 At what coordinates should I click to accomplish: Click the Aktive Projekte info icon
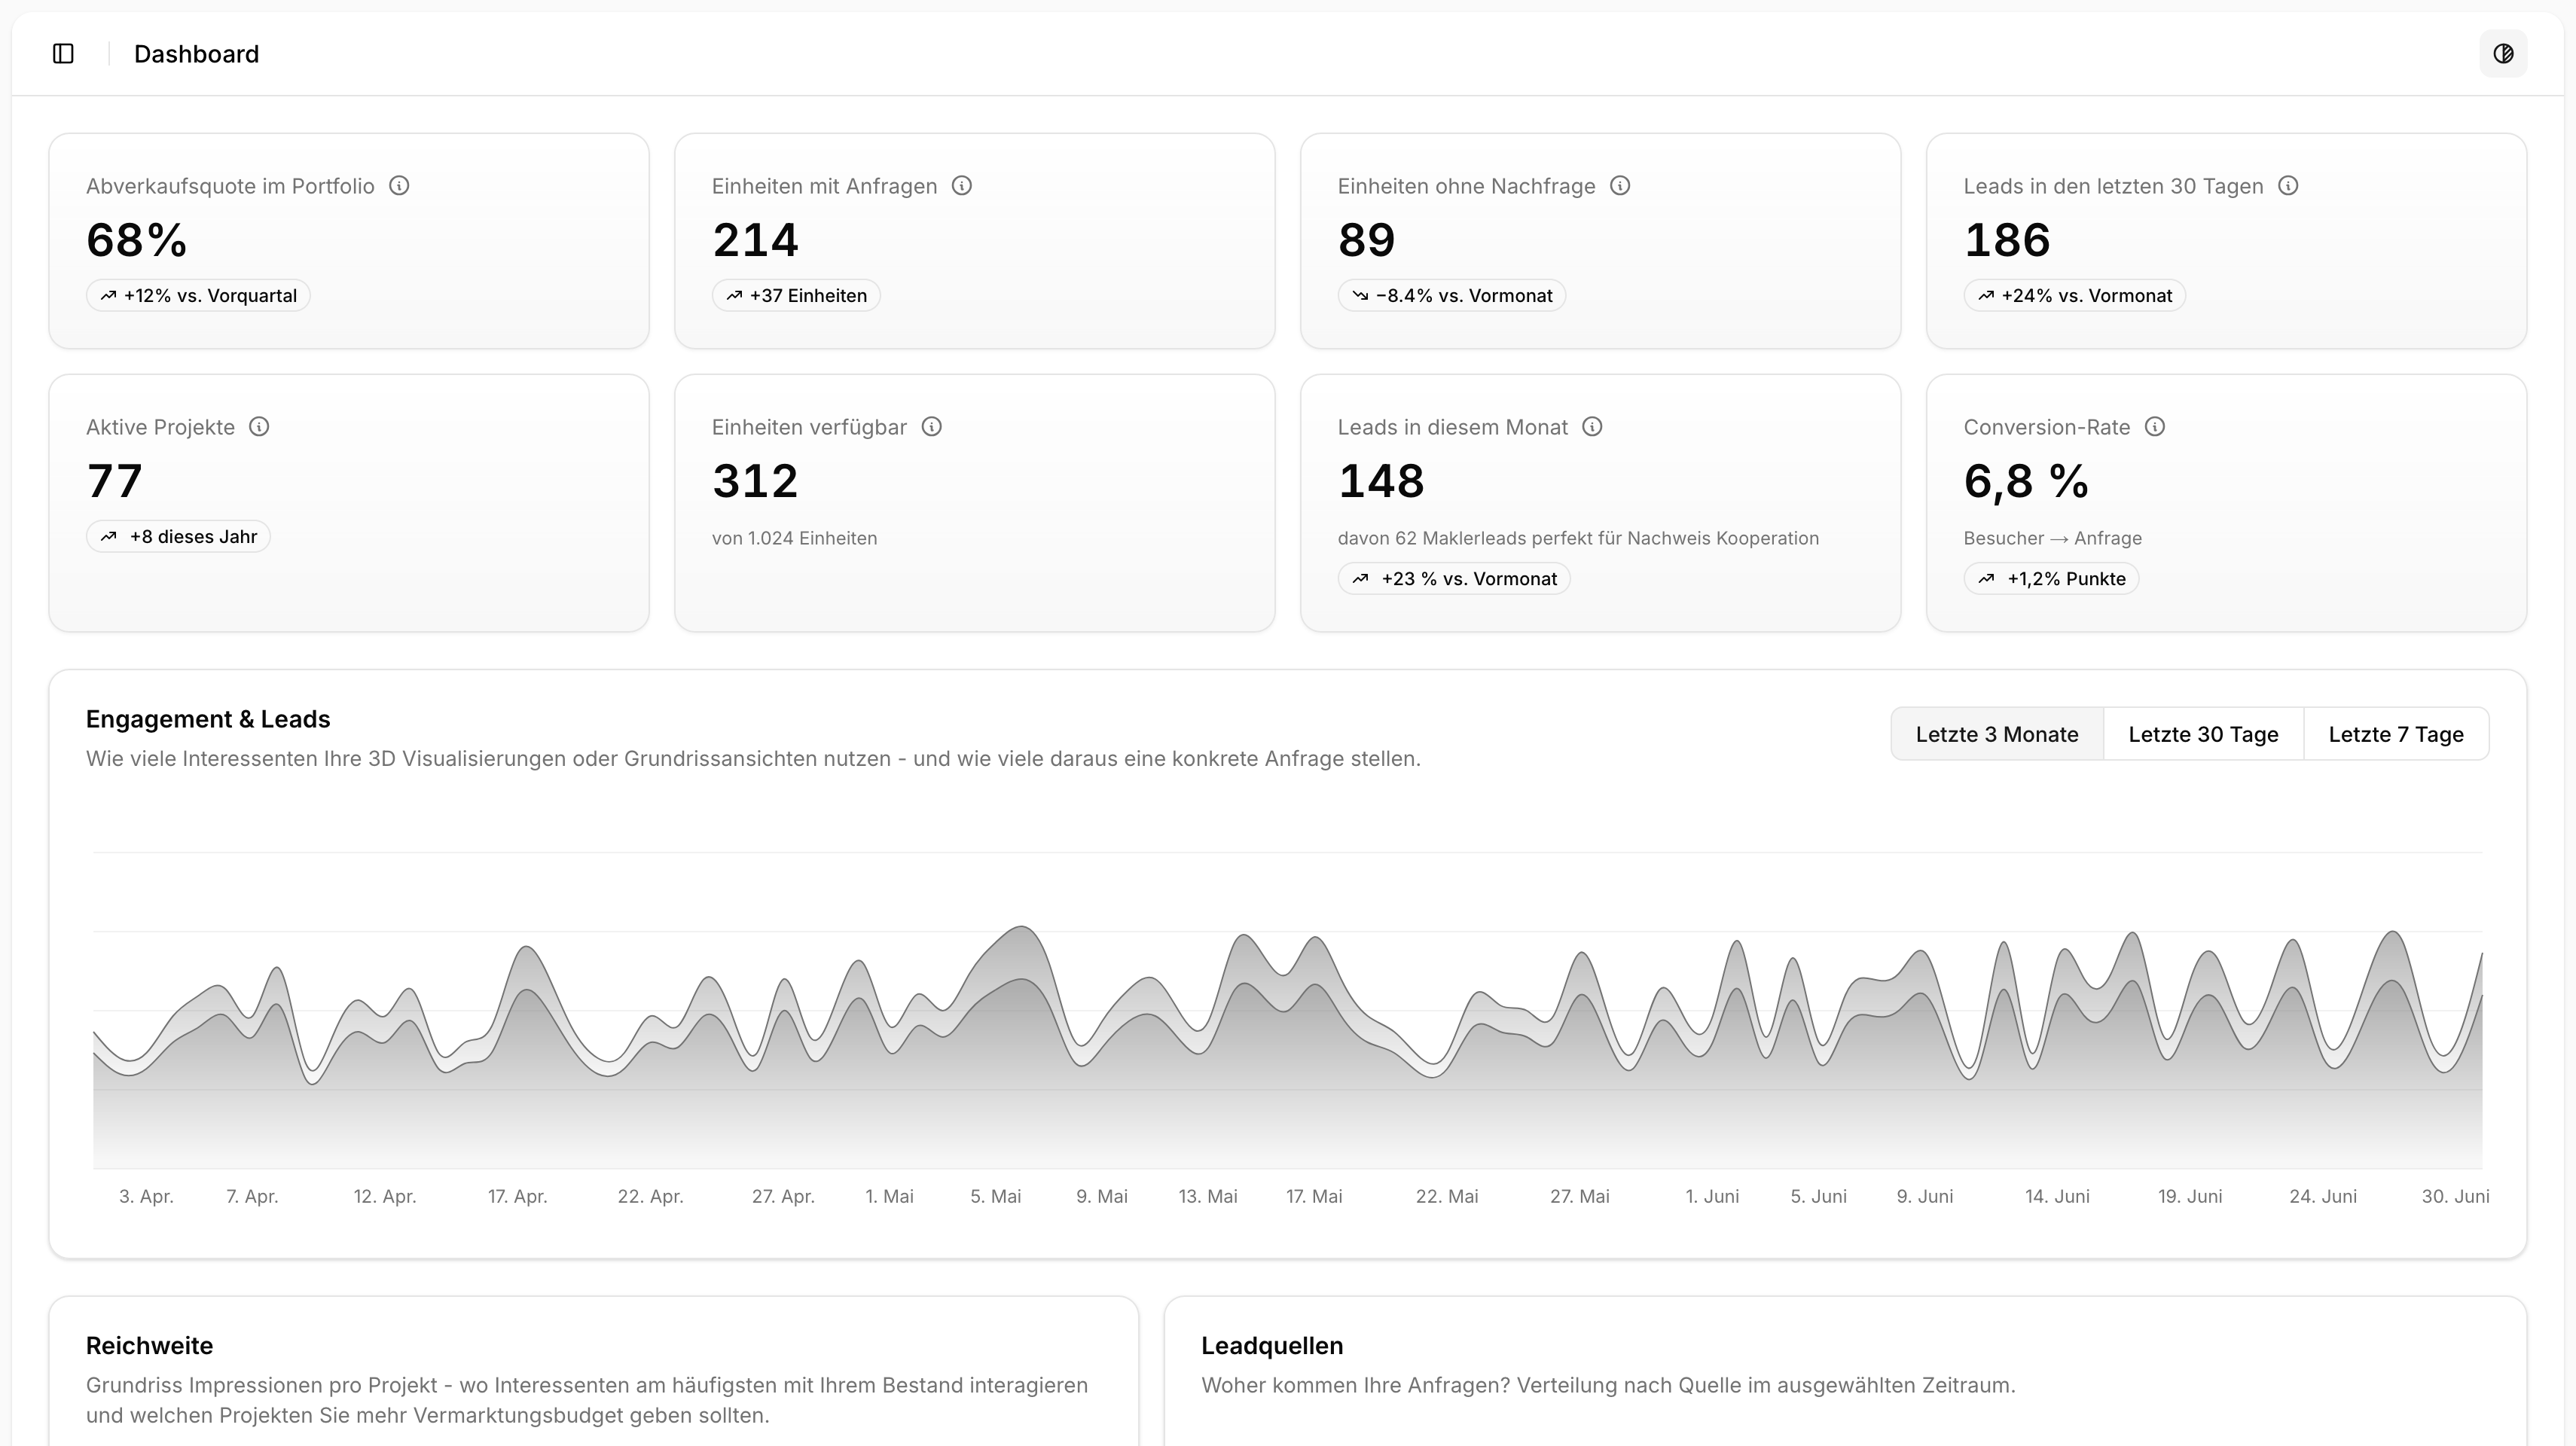(x=259, y=427)
